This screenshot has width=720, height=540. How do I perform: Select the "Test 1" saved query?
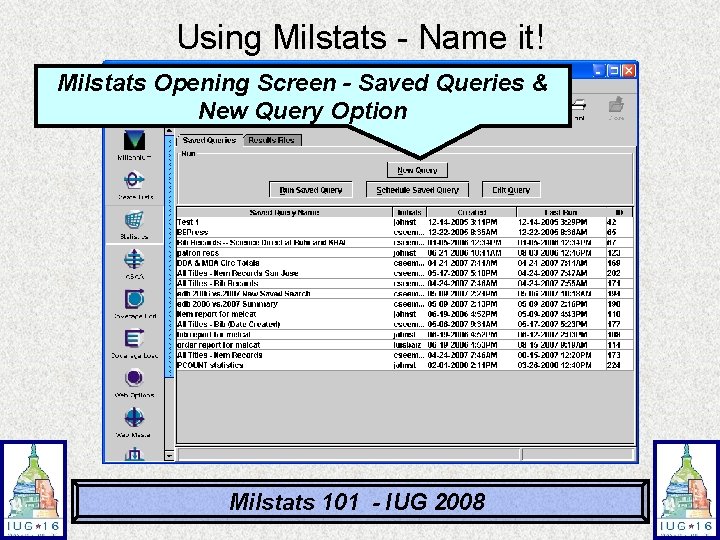405,222
